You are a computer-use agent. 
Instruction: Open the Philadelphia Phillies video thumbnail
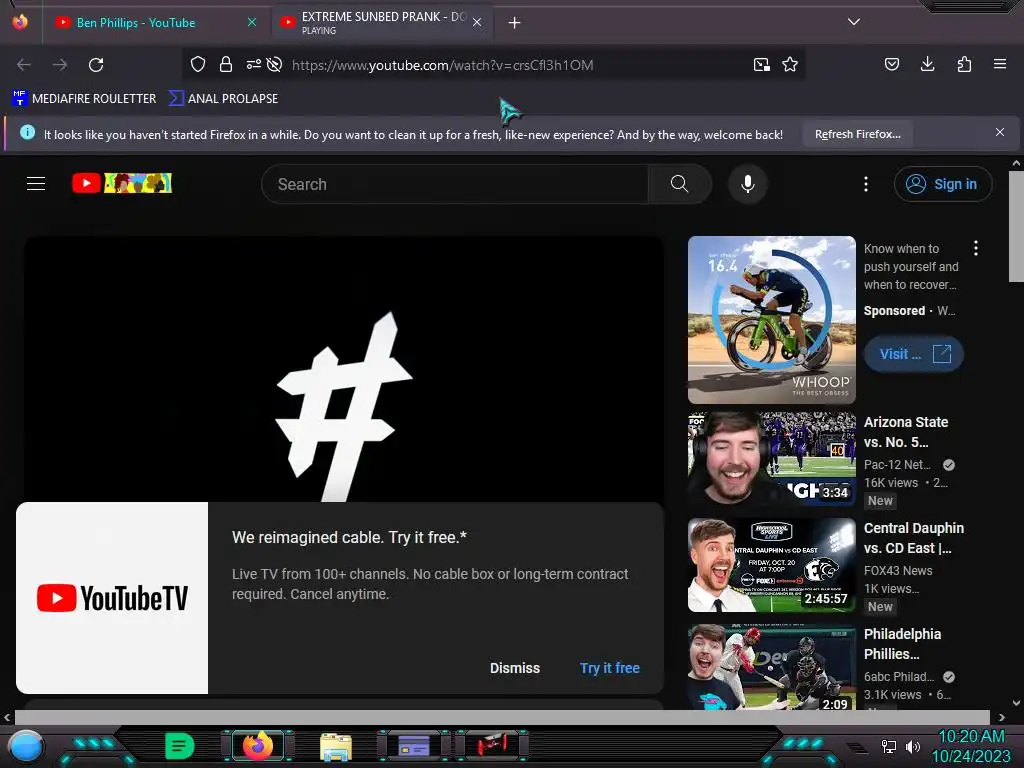tap(771, 667)
